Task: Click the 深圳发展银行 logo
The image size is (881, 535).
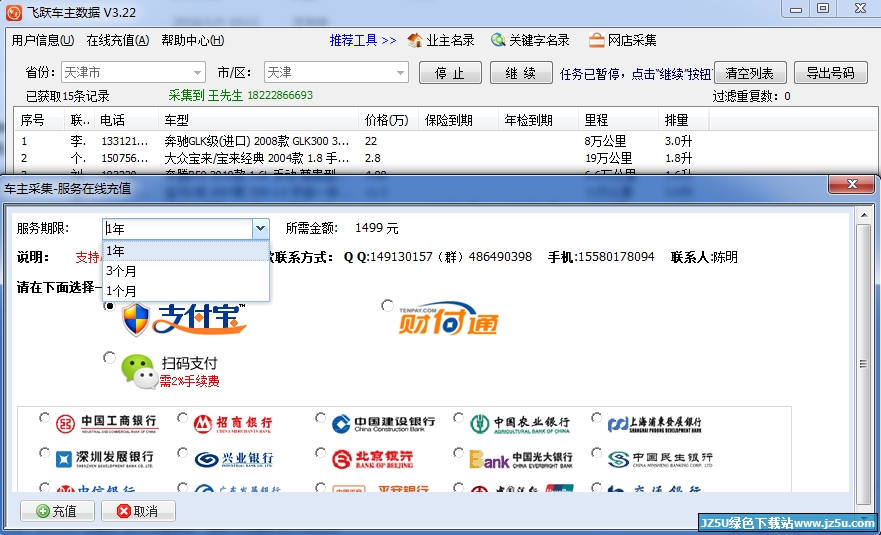Action: (x=105, y=459)
